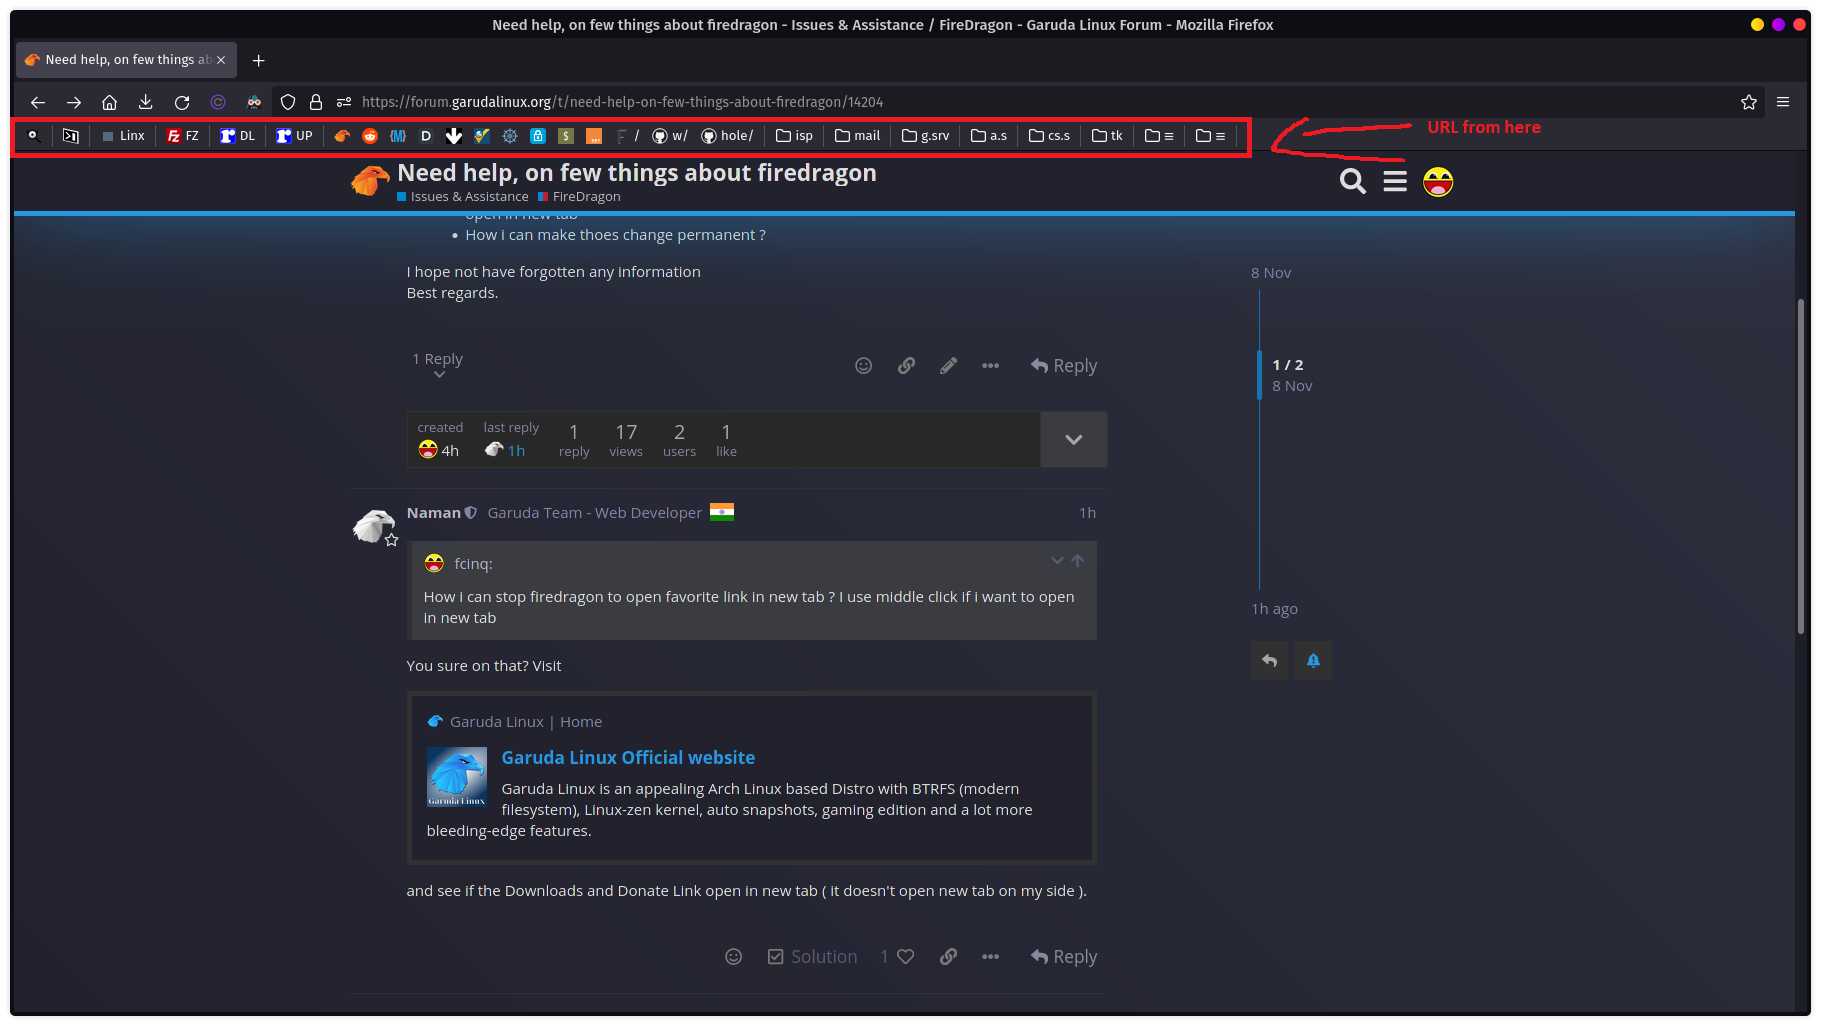Open the Garuda eagle bookmark icon
The image size is (1821, 1026).
point(342,136)
